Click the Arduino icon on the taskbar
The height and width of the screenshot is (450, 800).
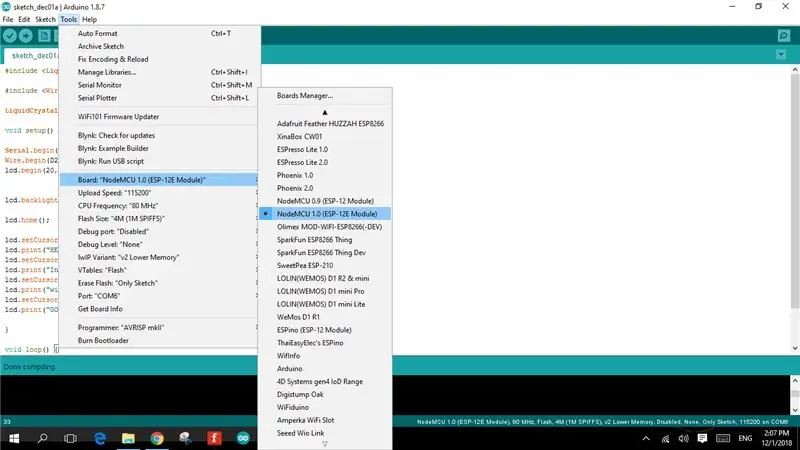(x=243, y=438)
